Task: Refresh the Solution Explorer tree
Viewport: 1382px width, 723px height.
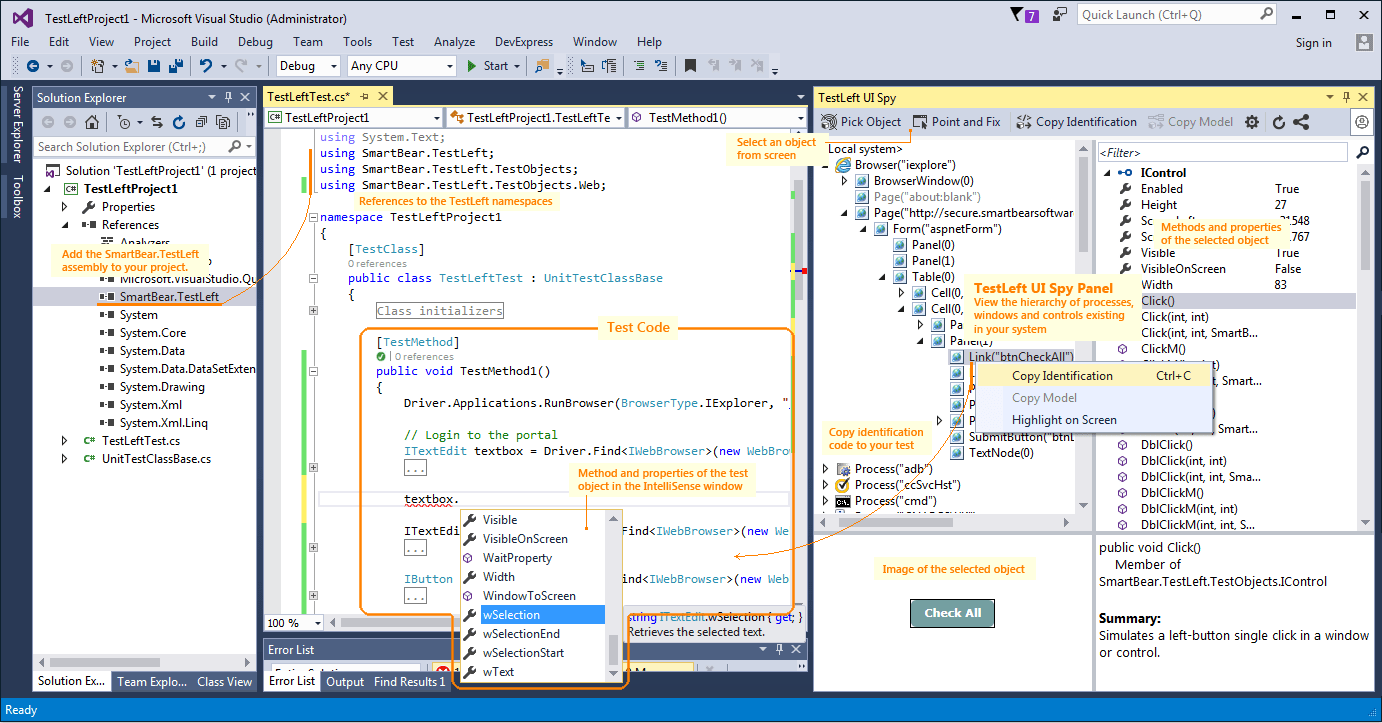Action: click(x=178, y=121)
